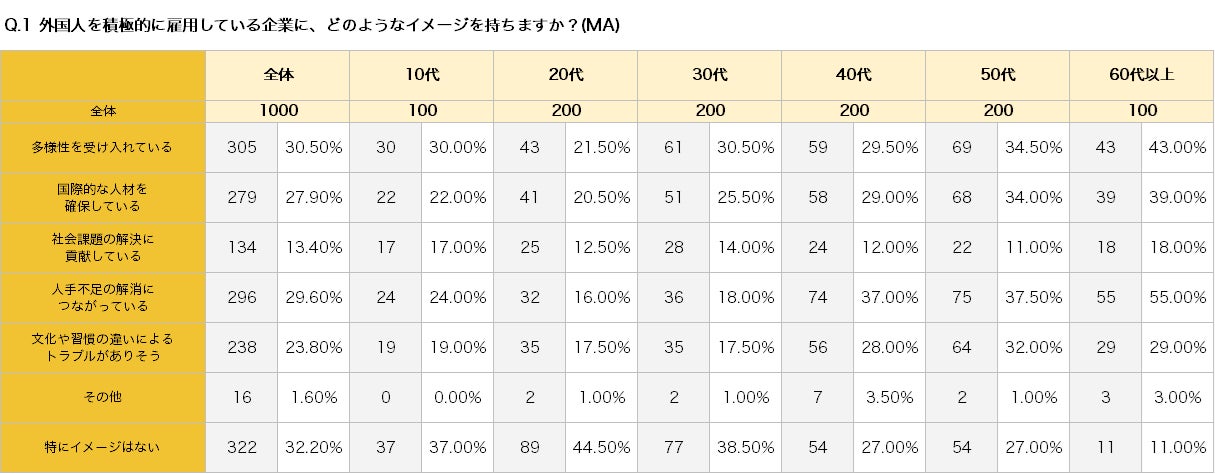This screenshot has width=1215, height=474.
Task: Select the その他 row label
Action: click(x=103, y=397)
